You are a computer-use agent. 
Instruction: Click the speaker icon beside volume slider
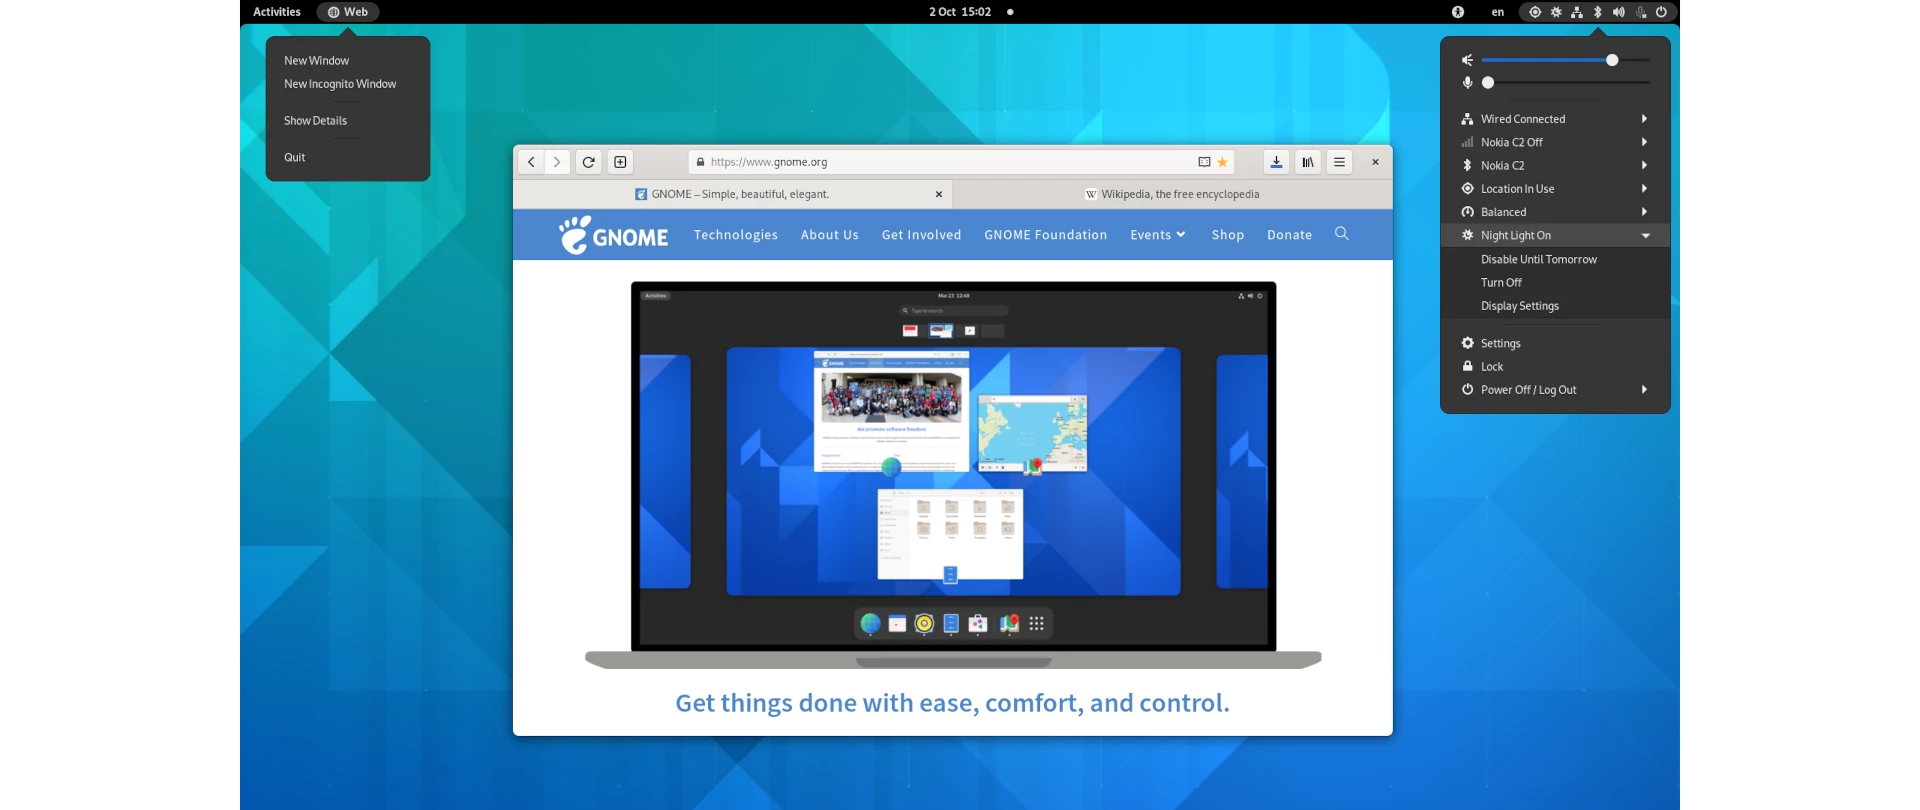1467,60
